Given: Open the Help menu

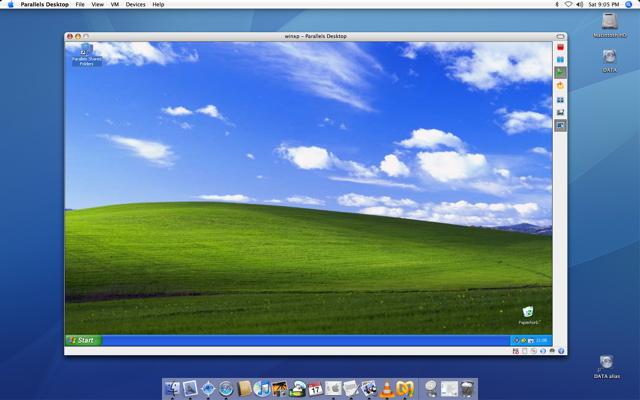Looking at the screenshot, I should [158, 4].
